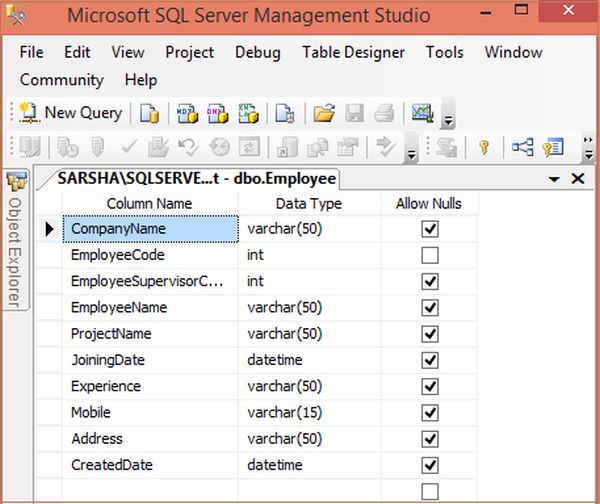Click the SQL Server Compact Query icon
The height and width of the screenshot is (504, 600).
pos(285,113)
